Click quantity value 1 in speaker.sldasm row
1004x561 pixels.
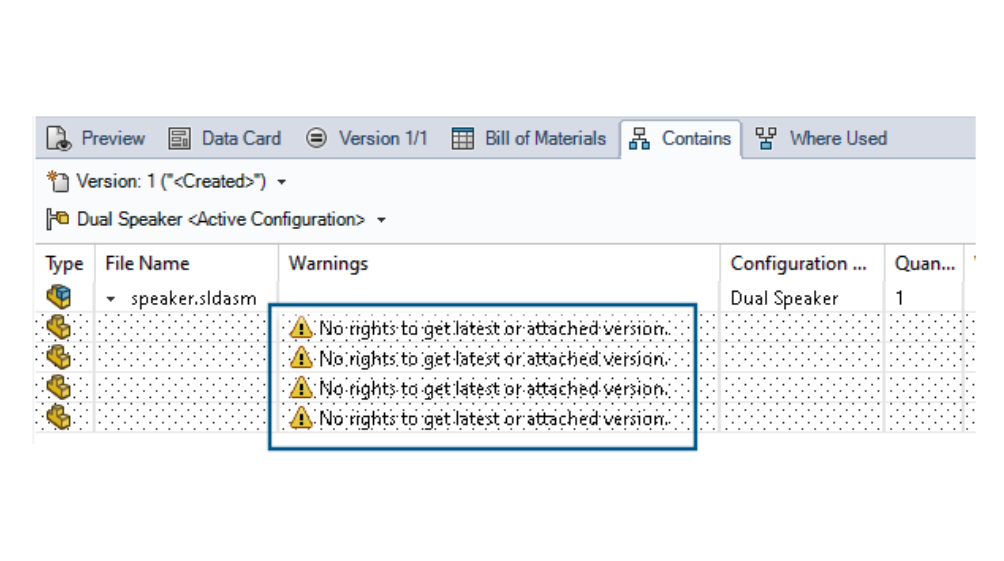900,298
